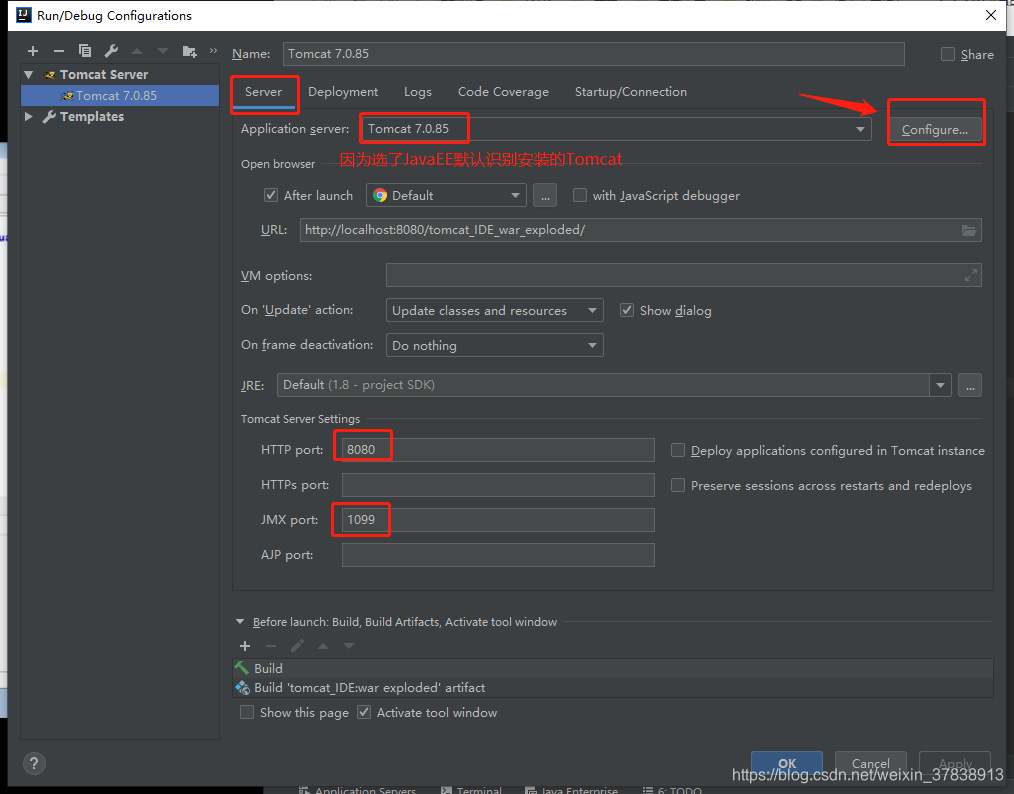Toggle Activate tool window checkbox
Screen dimensions: 1014x794
coord(364,713)
